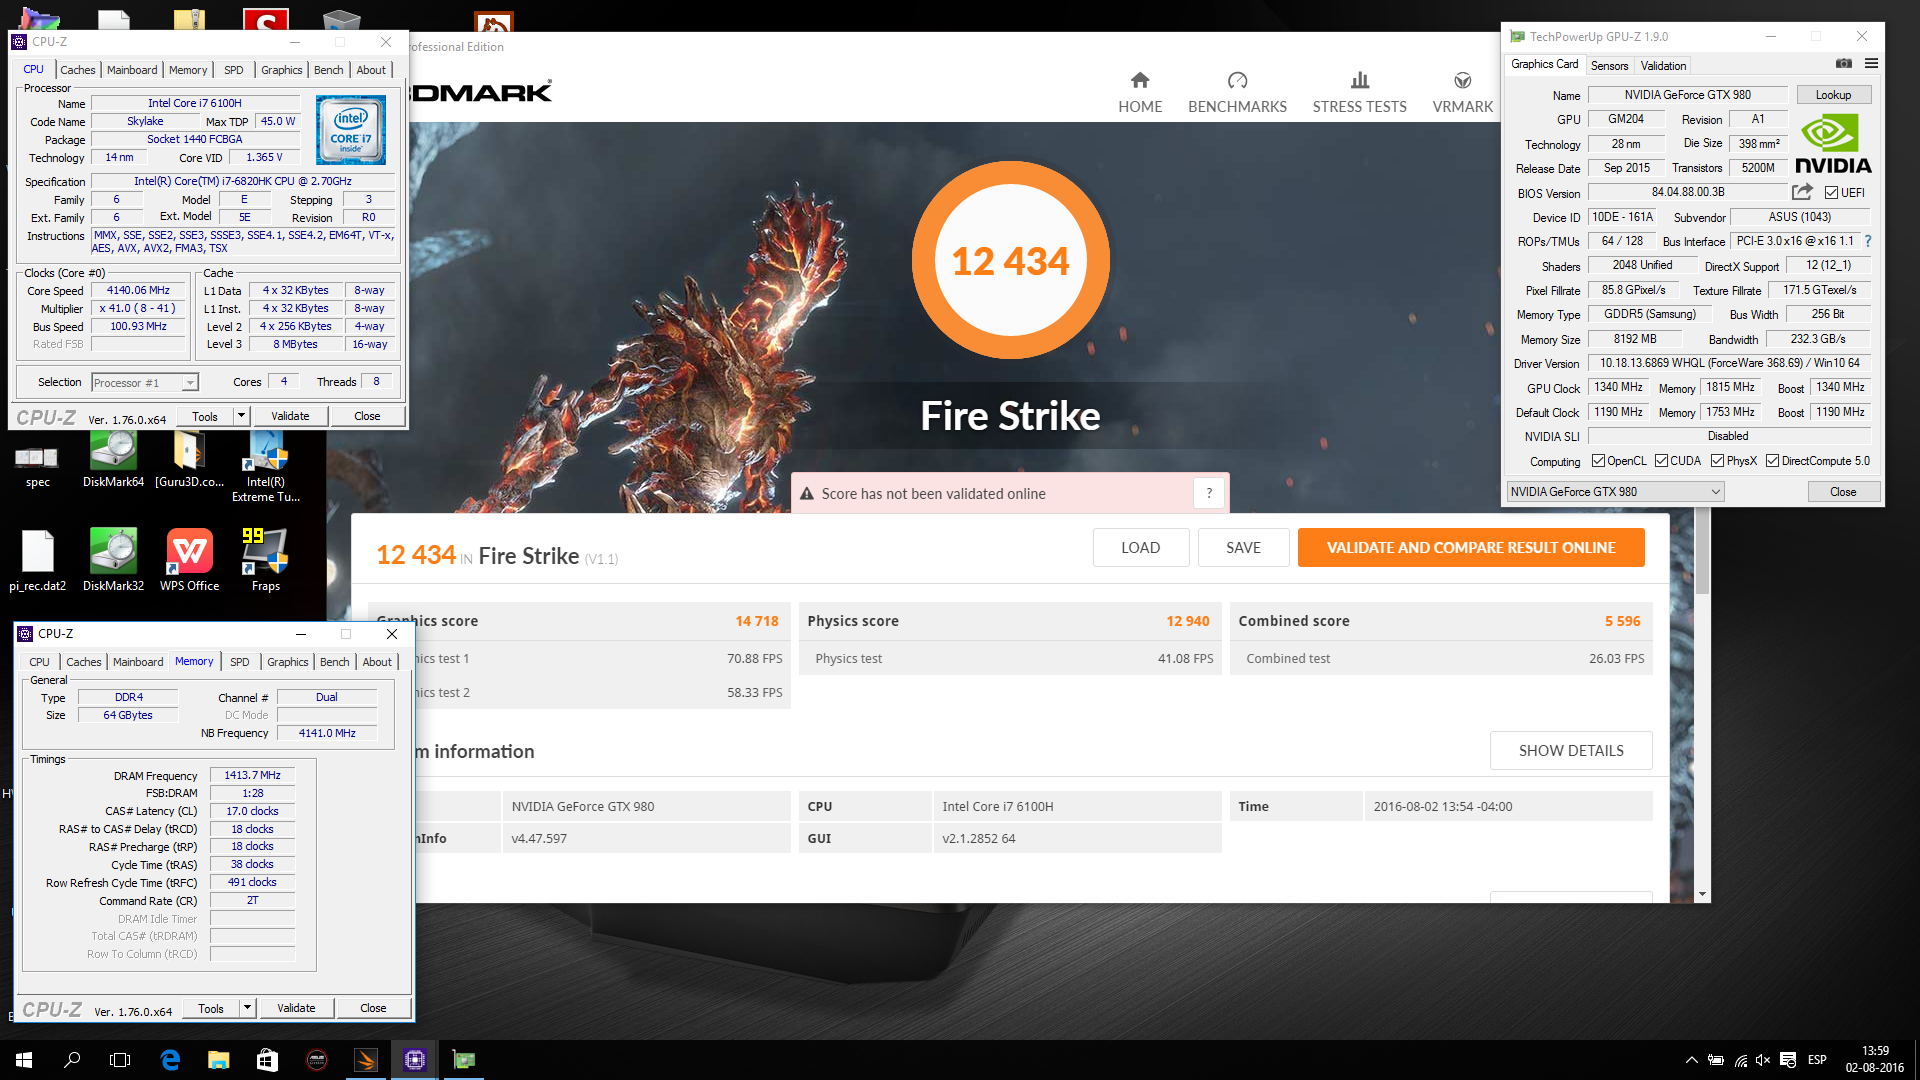Open Graphics tab in Memory CPU-Z window

pyautogui.click(x=287, y=662)
